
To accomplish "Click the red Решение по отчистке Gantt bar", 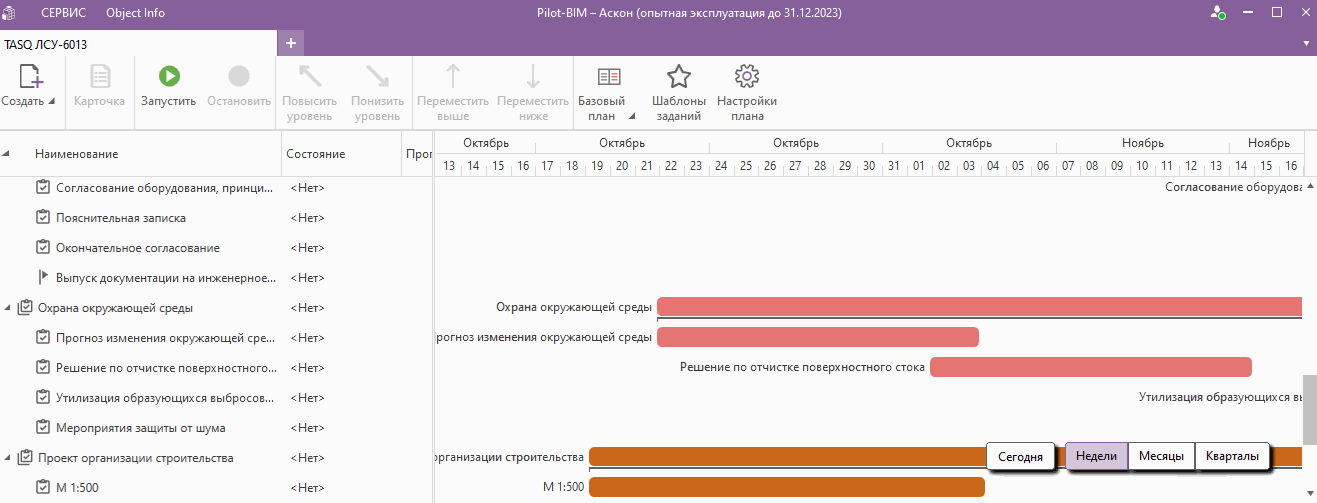I will (1090, 367).
